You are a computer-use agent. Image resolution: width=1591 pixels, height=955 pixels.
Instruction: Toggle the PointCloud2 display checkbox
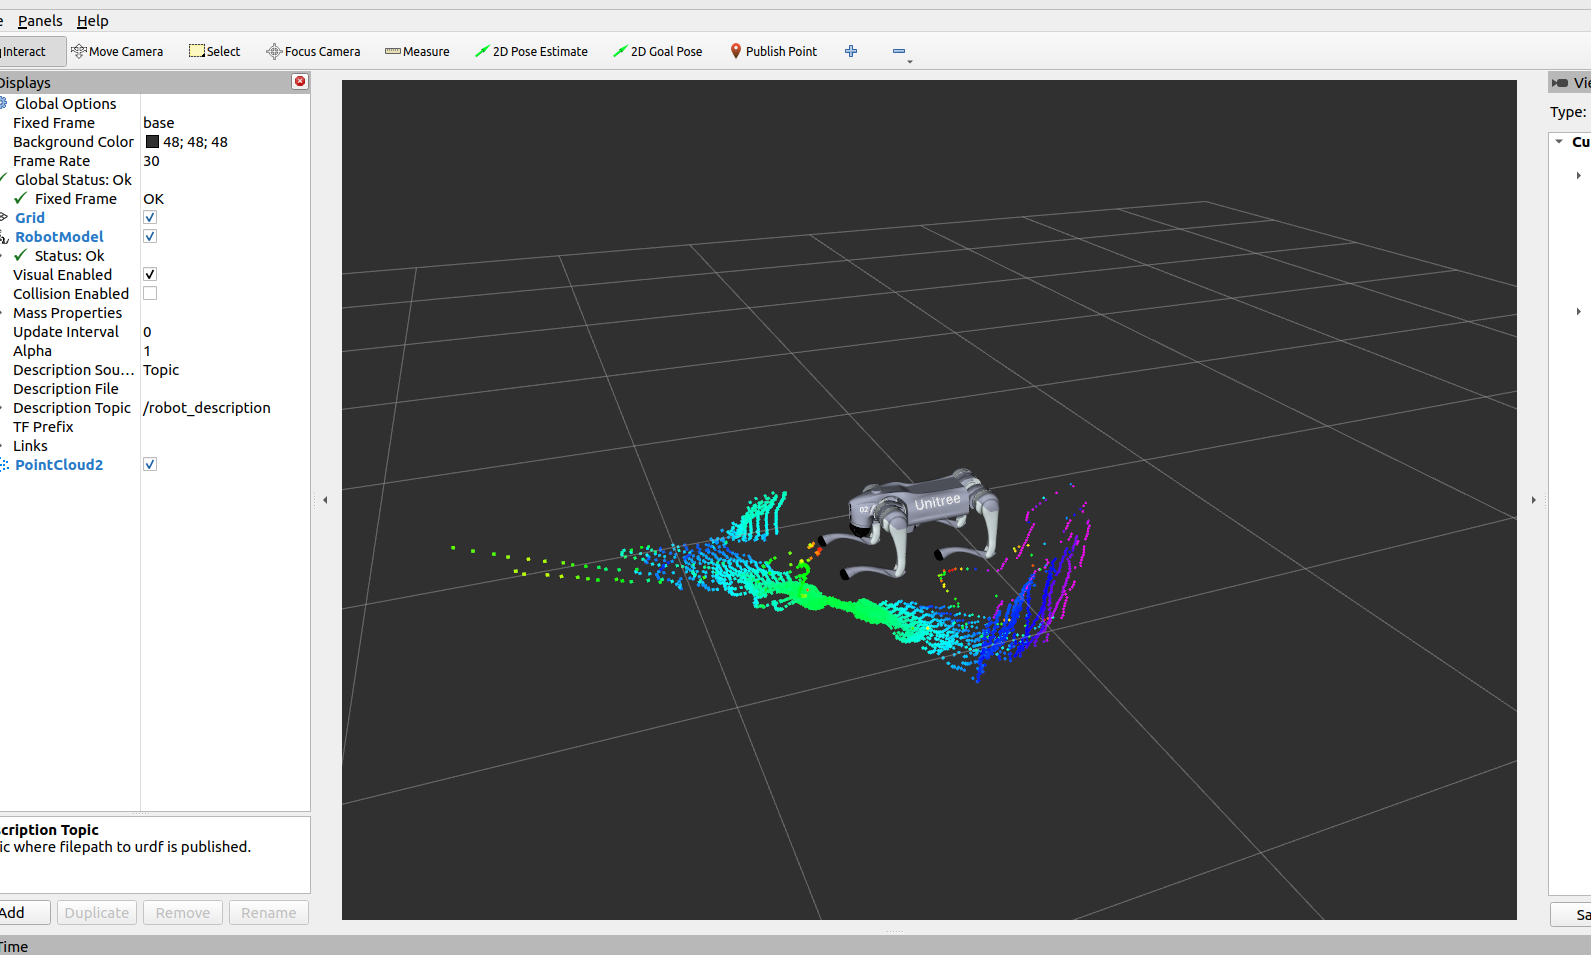click(x=150, y=465)
